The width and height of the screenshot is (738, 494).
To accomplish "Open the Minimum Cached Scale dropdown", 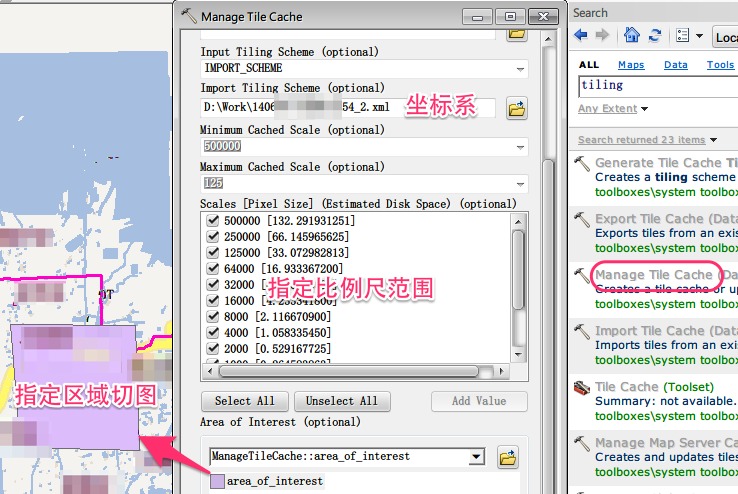I will tap(520, 147).
